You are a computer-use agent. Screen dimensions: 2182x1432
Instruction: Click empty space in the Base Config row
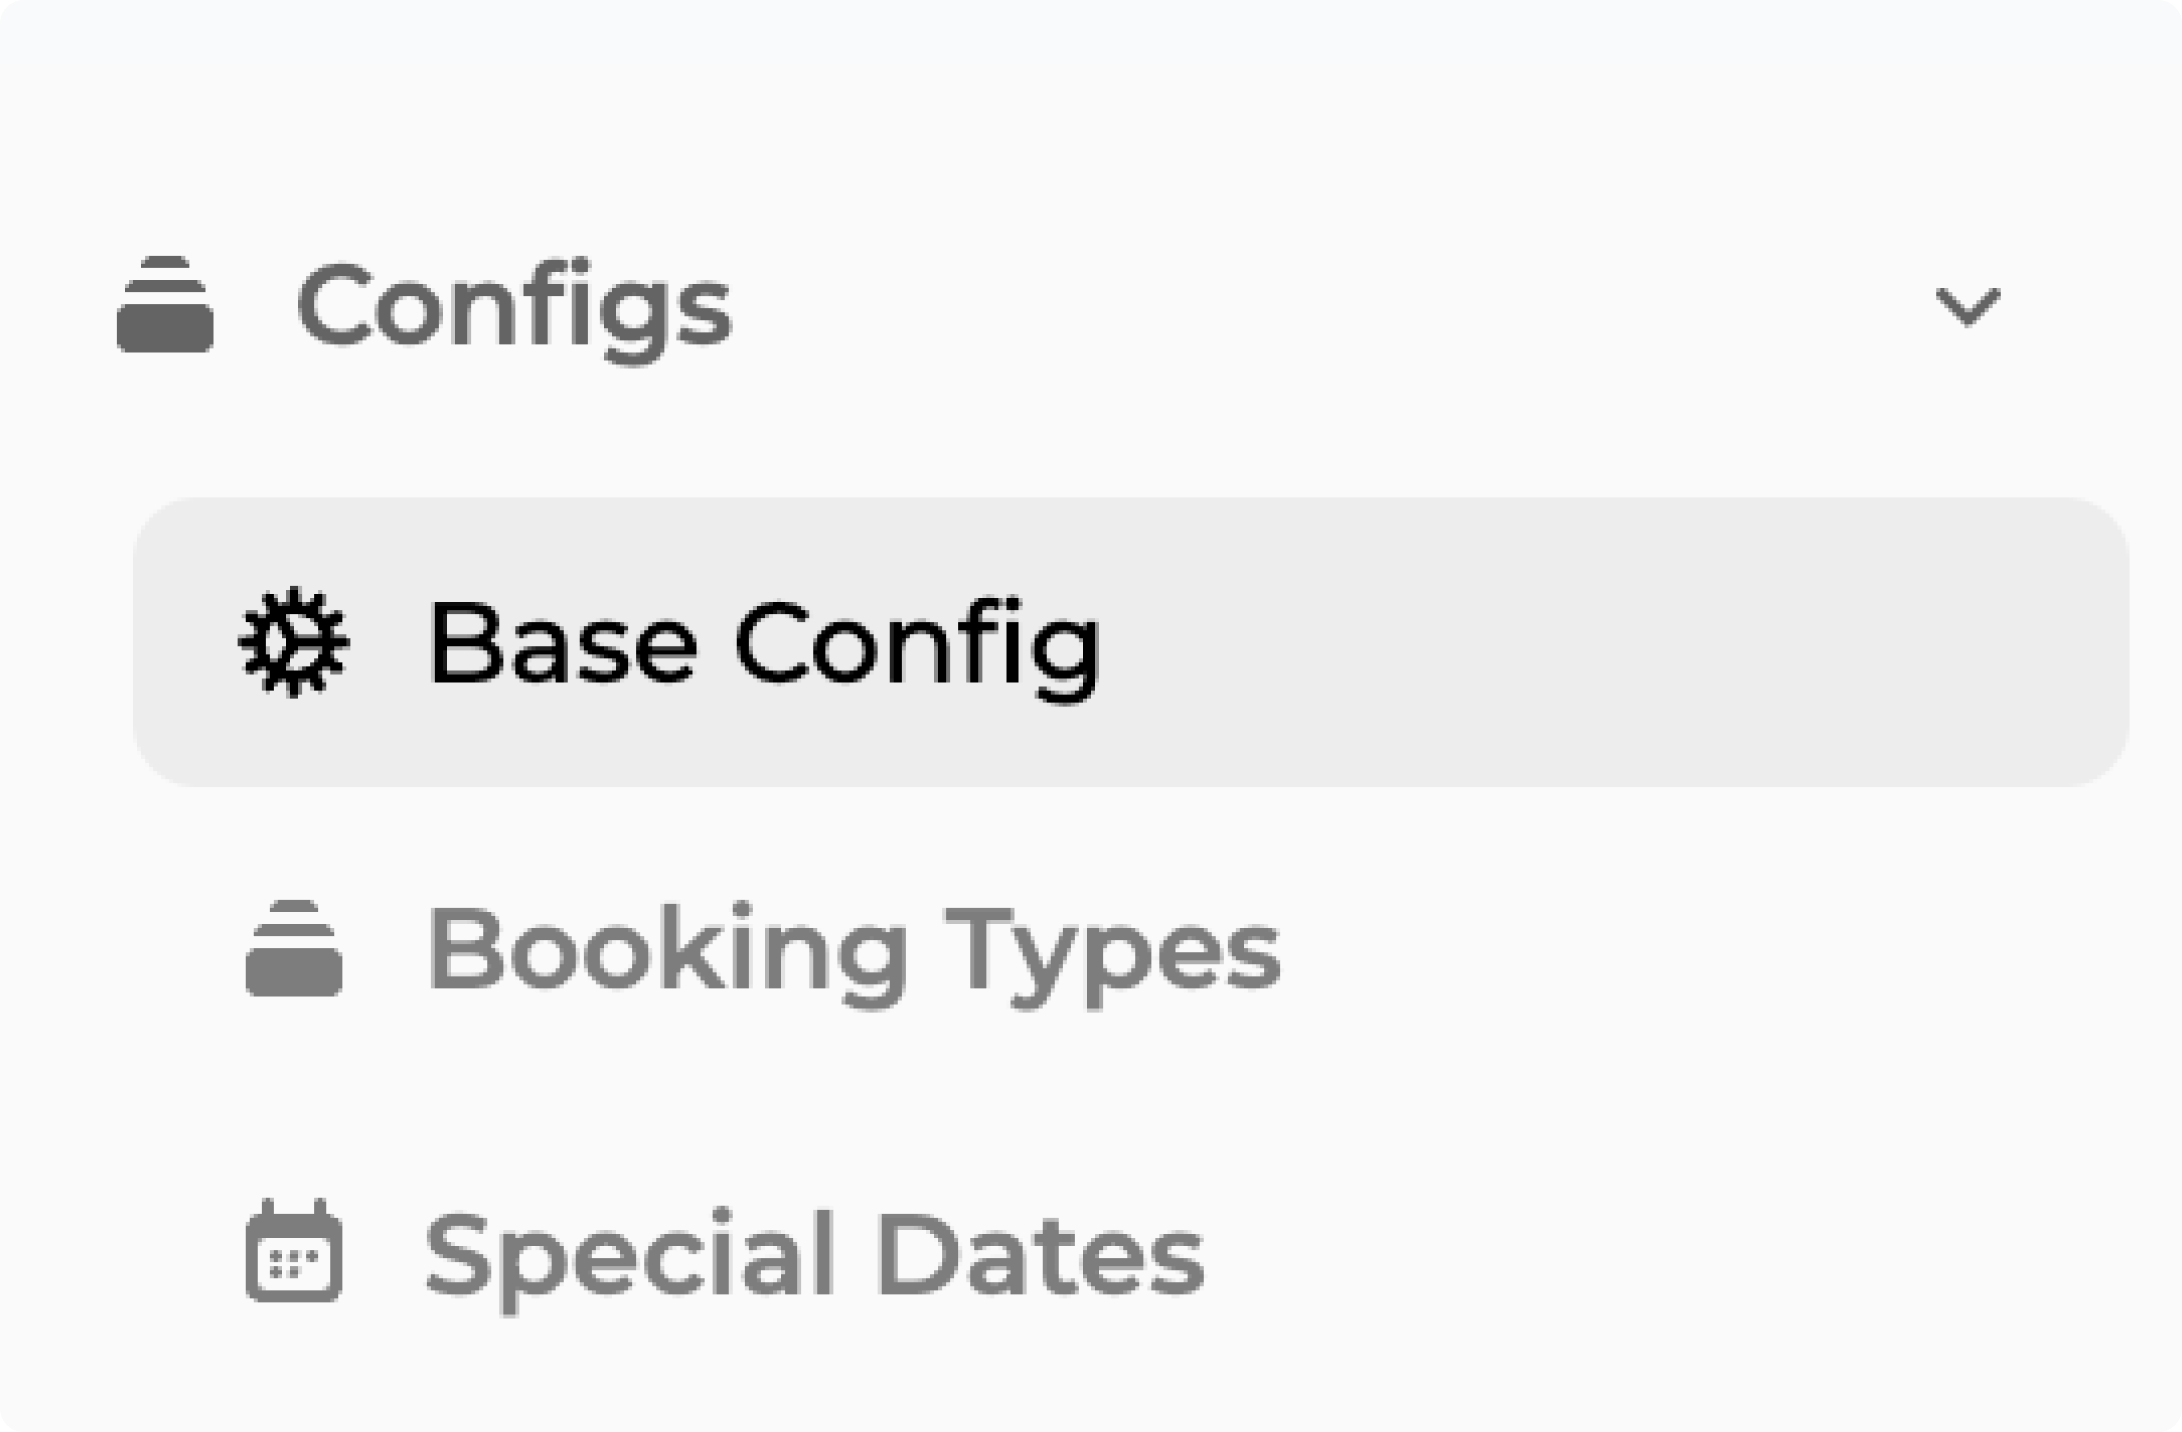(1600, 642)
